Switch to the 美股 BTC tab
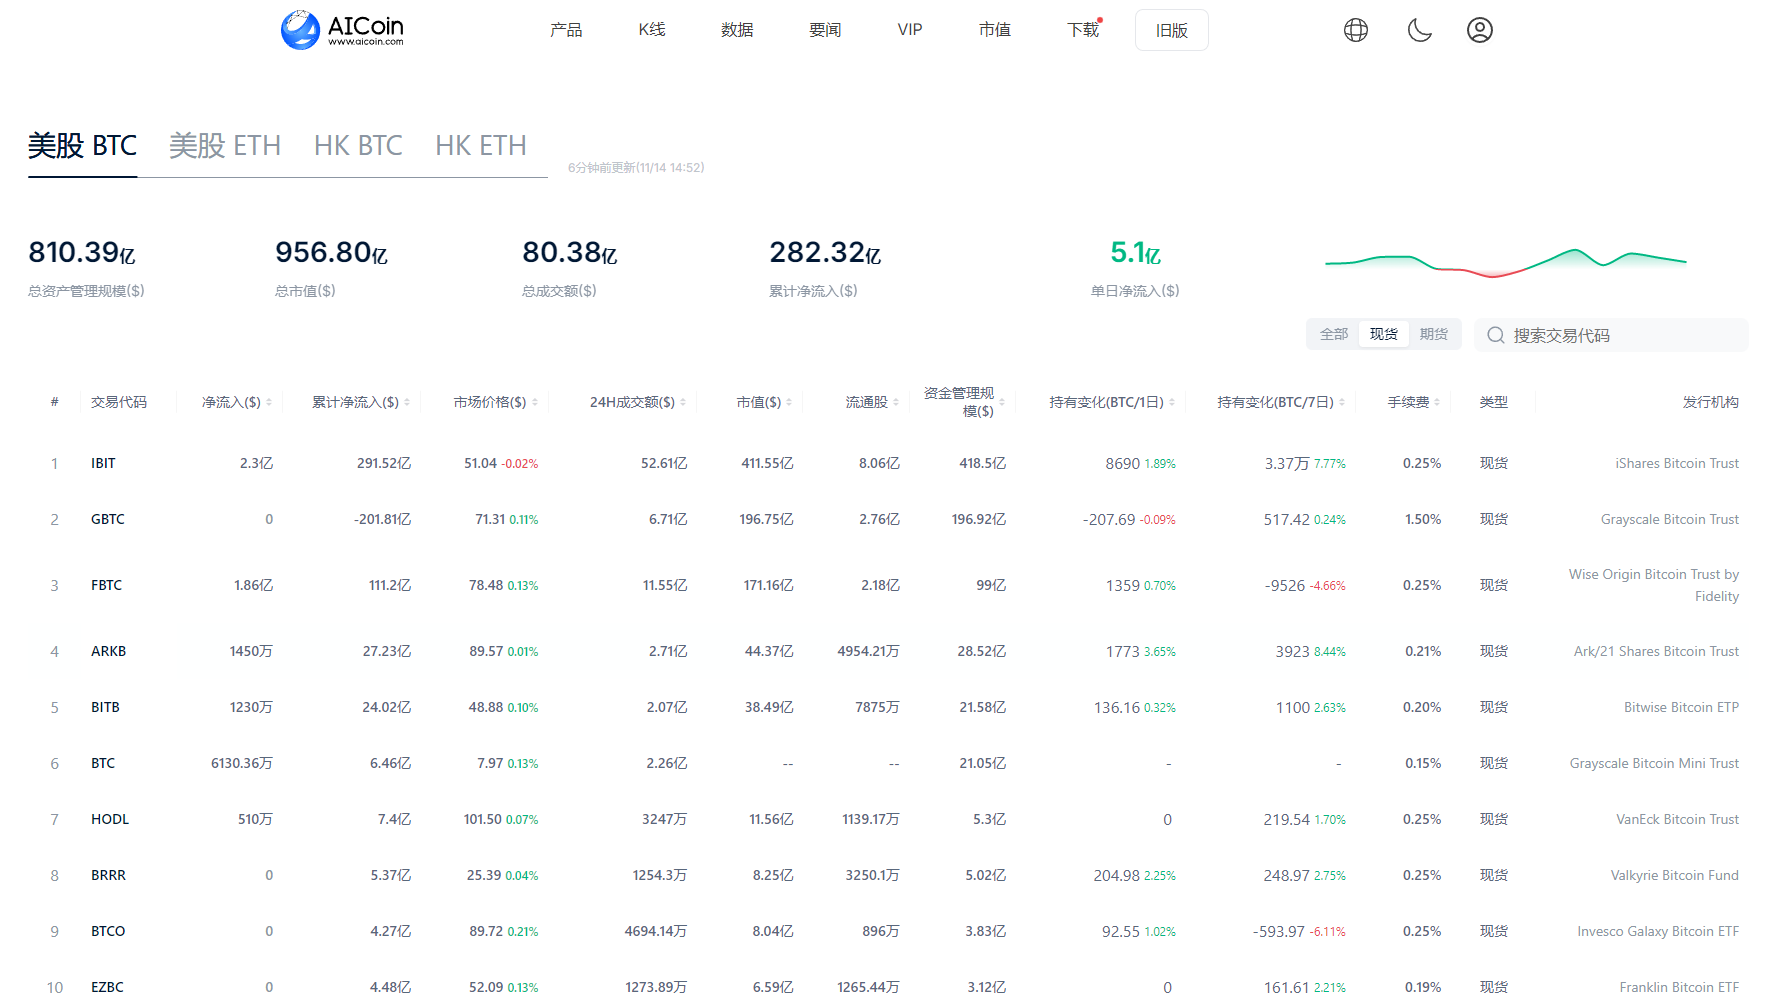Screen dimensions: 1778x1008 (82, 146)
